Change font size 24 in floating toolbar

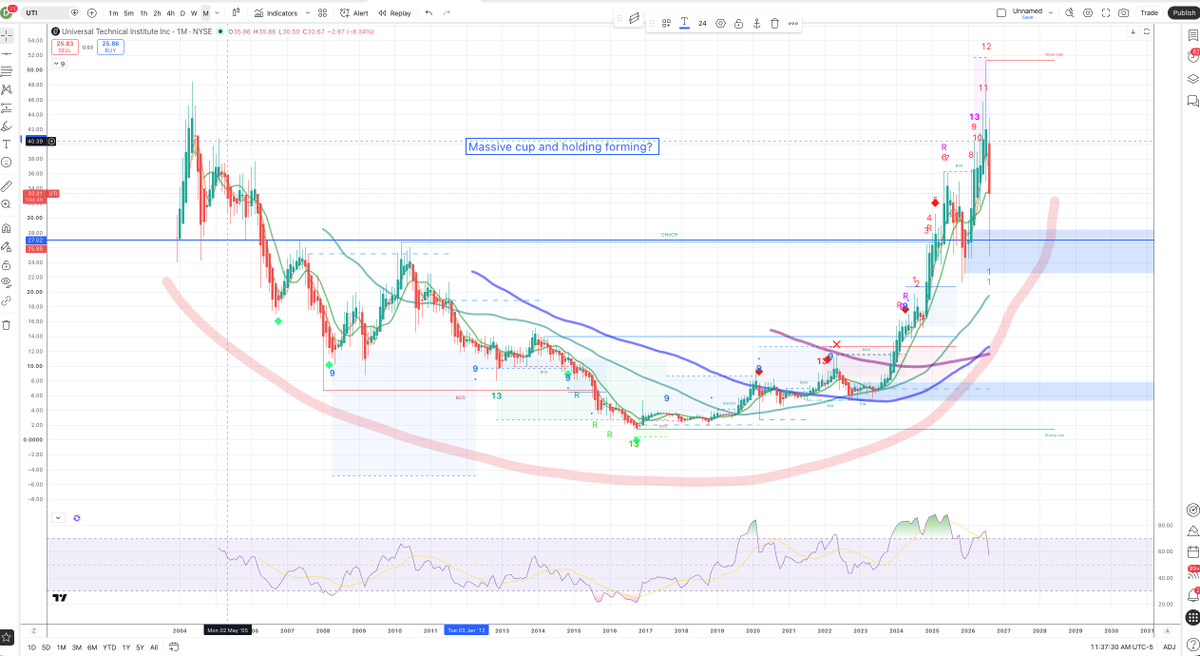tap(702, 23)
